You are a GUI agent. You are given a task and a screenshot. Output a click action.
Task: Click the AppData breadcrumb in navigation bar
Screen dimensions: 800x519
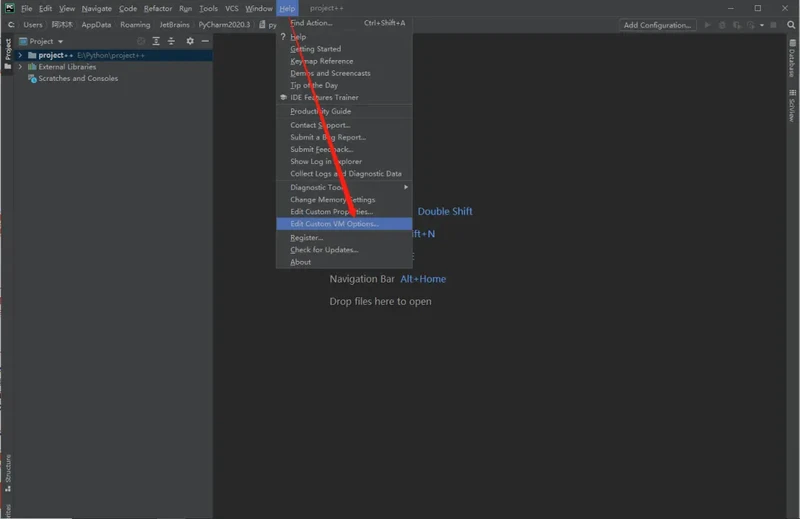click(96, 25)
